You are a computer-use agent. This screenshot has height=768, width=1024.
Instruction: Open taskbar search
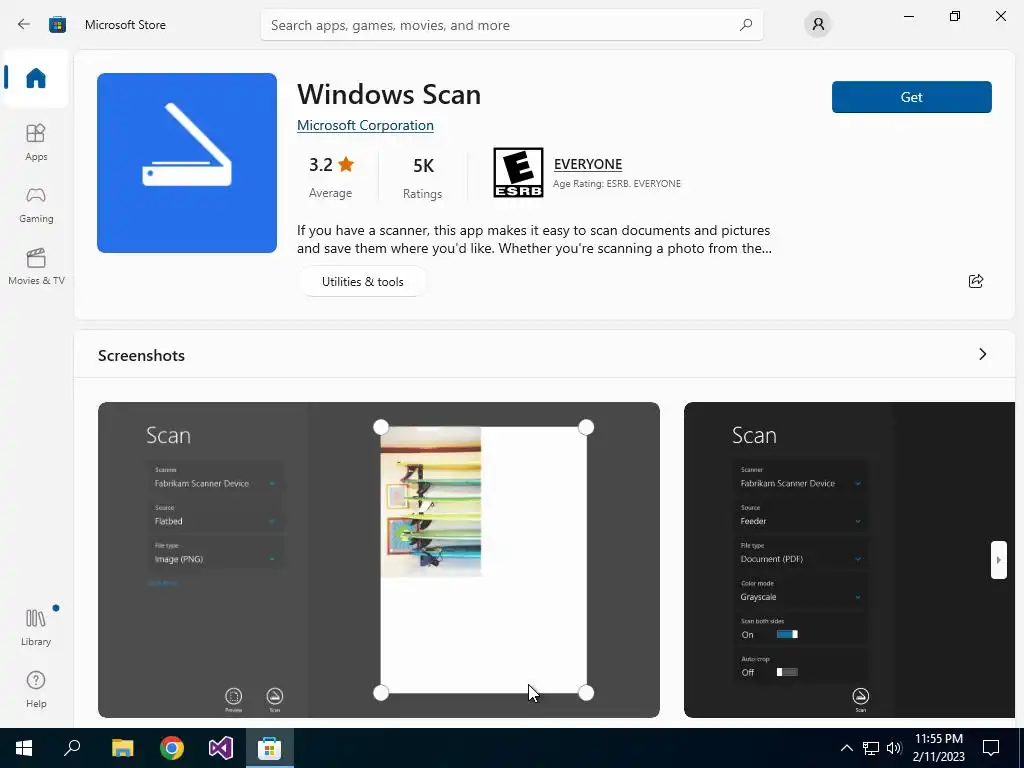[72, 748]
